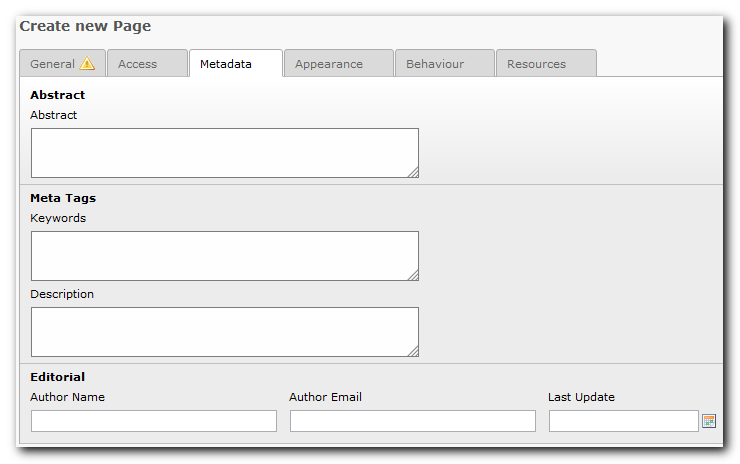Open the Access tab
The width and height of the screenshot is (740, 464).
tap(138, 64)
